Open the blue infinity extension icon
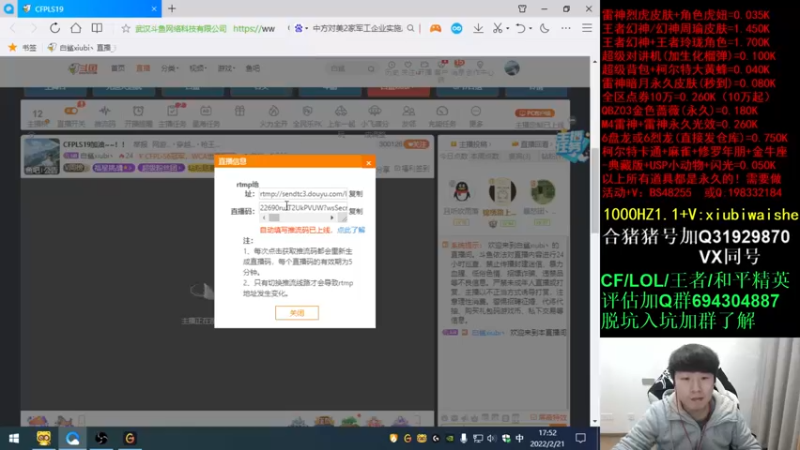Screen dimensions: 800x450 tap(457, 29)
